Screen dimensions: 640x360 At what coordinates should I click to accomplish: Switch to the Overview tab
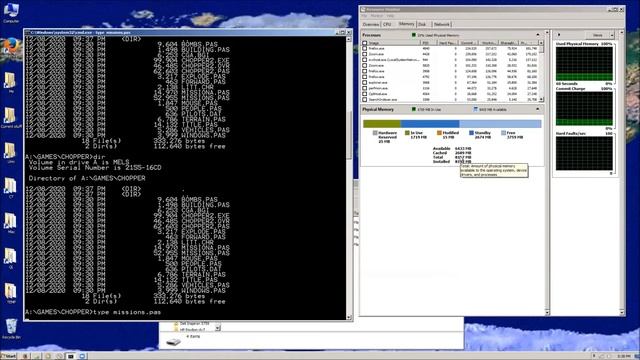pos(371,24)
